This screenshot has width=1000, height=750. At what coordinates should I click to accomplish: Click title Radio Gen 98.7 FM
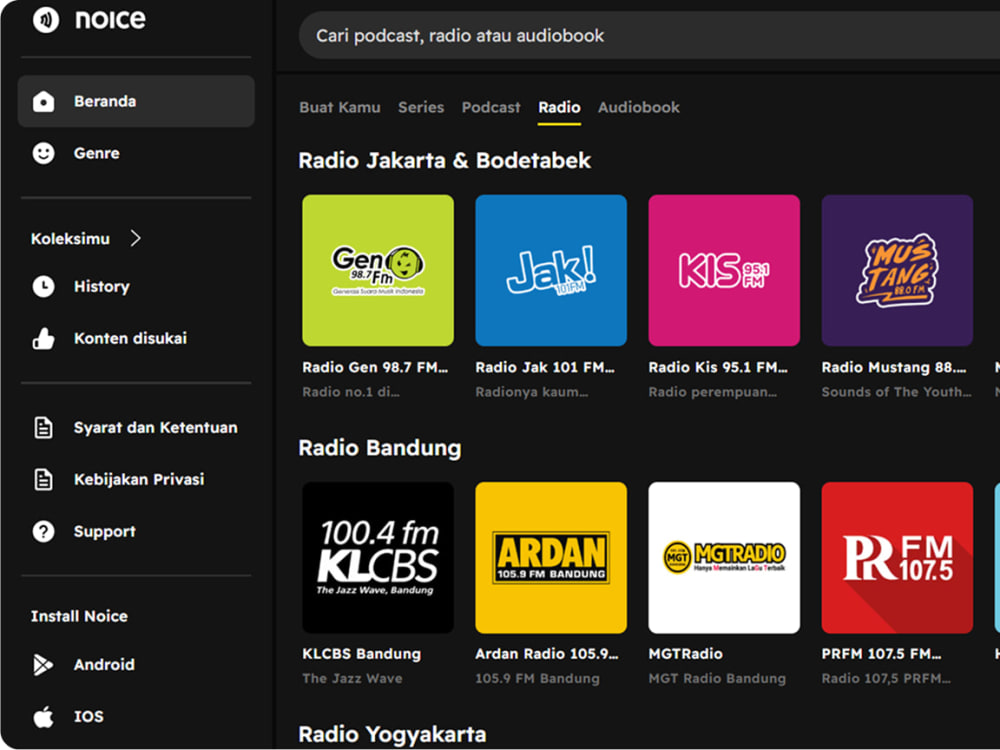point(375,367)
